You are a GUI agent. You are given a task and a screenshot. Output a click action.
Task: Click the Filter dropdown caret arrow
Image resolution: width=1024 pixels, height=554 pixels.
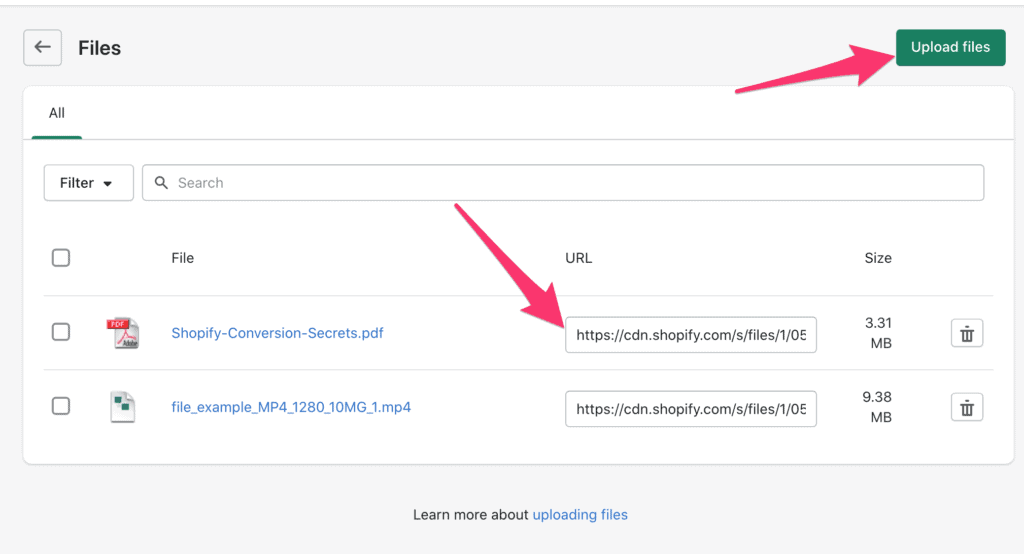coord(108,184)
